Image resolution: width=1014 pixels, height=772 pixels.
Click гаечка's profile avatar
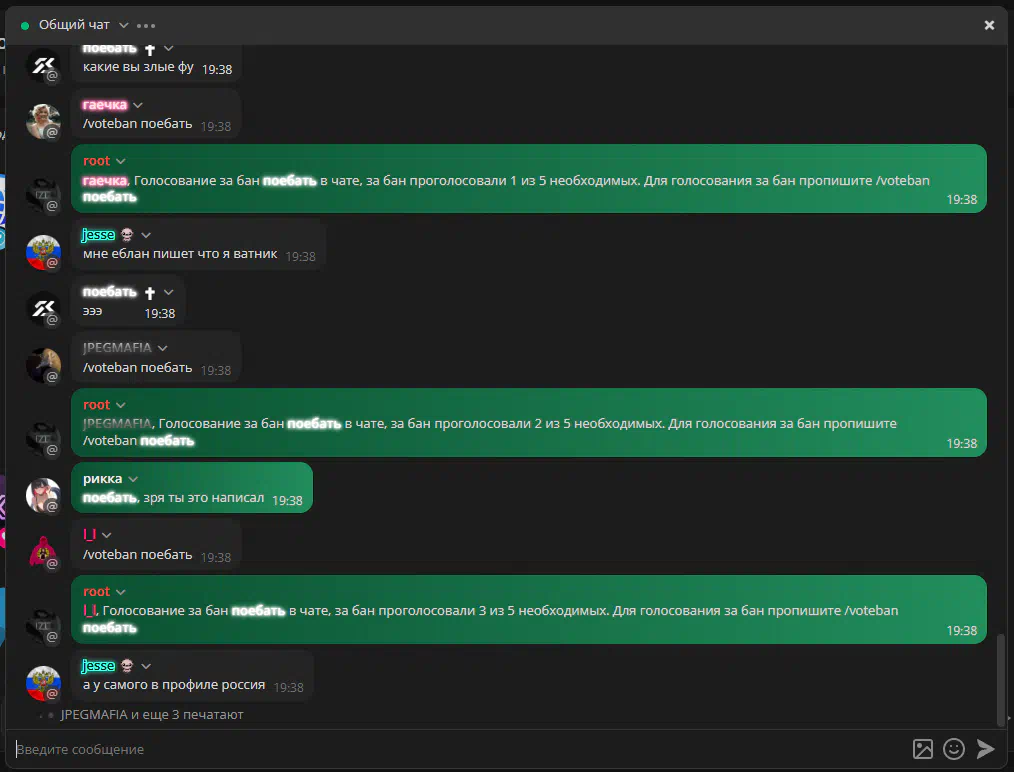point(43,121)
